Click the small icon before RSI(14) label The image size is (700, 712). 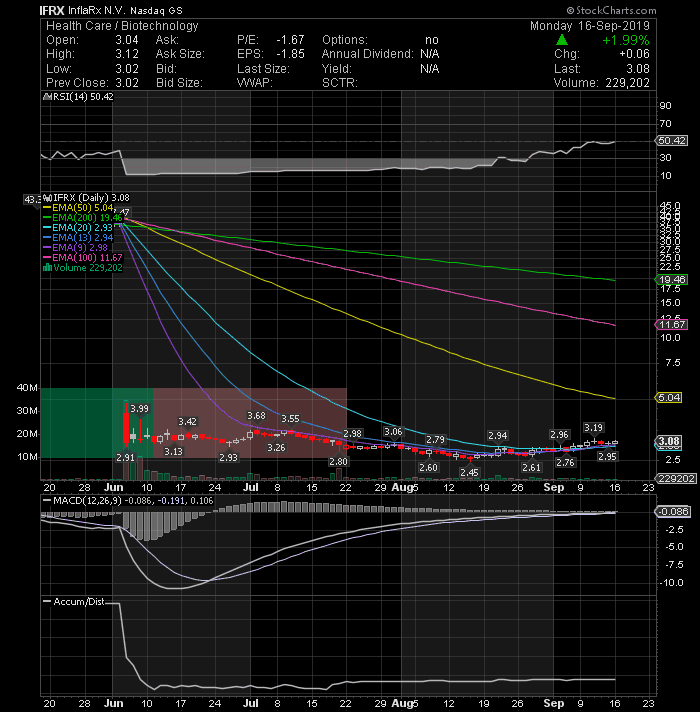(x=45, y=97)
